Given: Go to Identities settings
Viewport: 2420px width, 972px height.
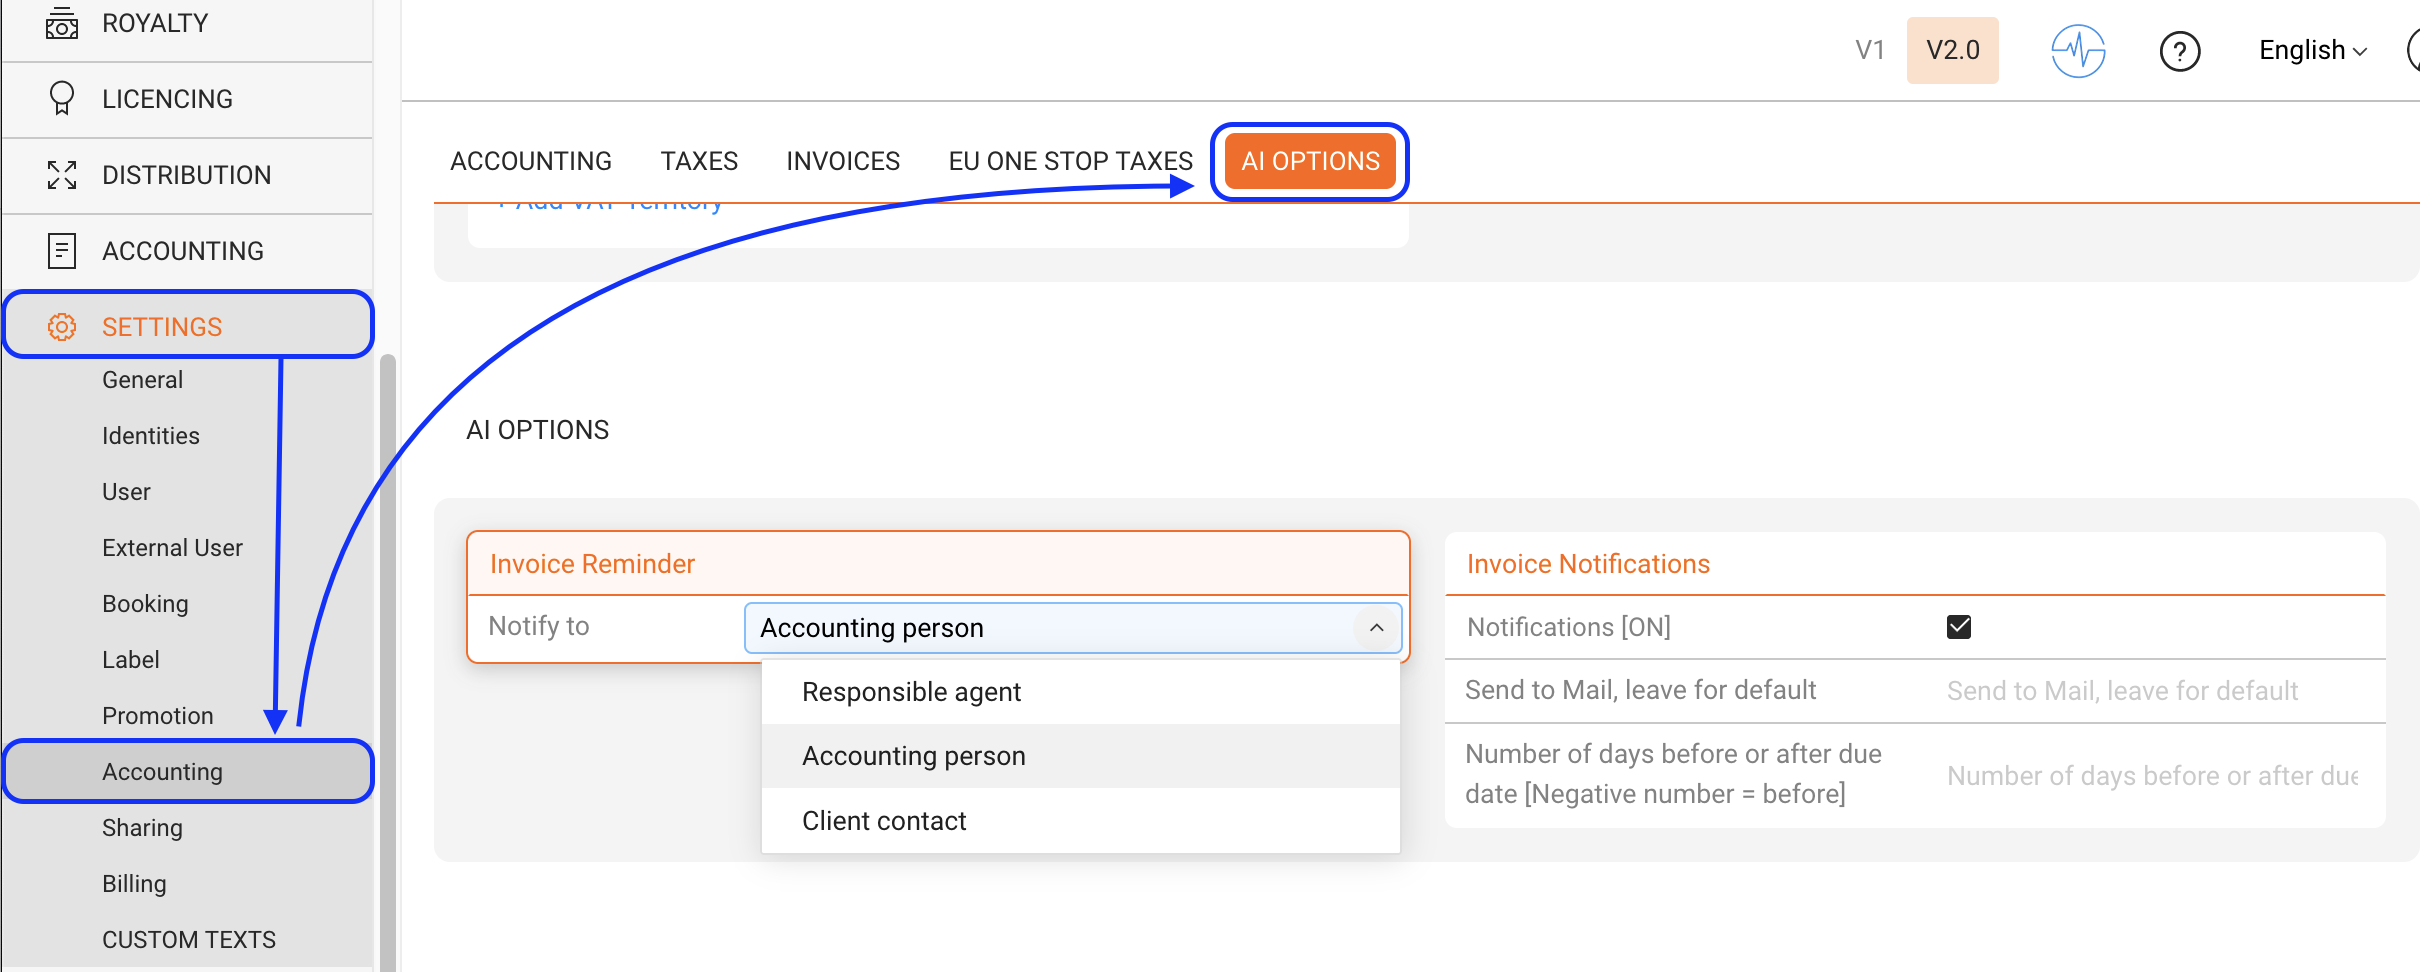Looking at the screenshot, I should tap(151, 436).
